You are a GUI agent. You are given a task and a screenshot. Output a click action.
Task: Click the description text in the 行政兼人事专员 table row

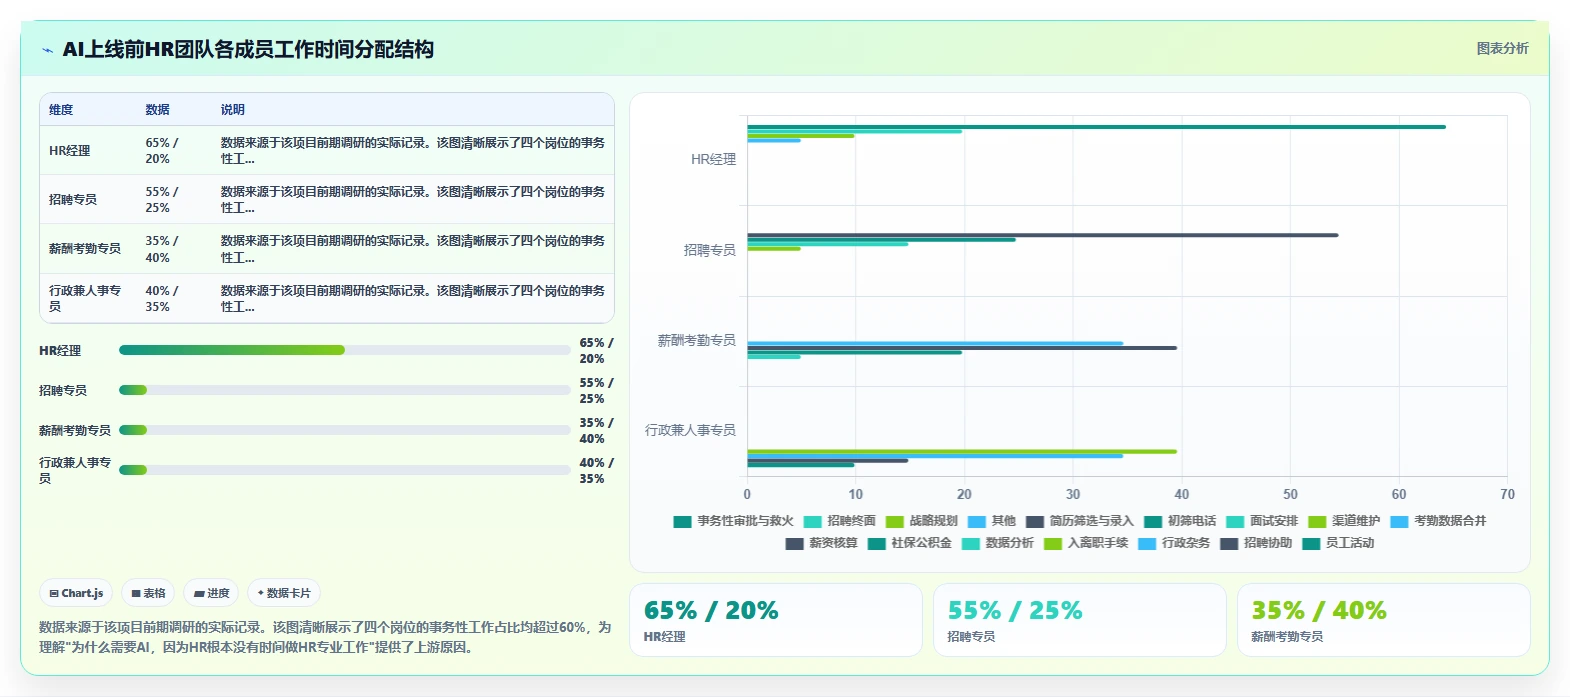[413, 298]
